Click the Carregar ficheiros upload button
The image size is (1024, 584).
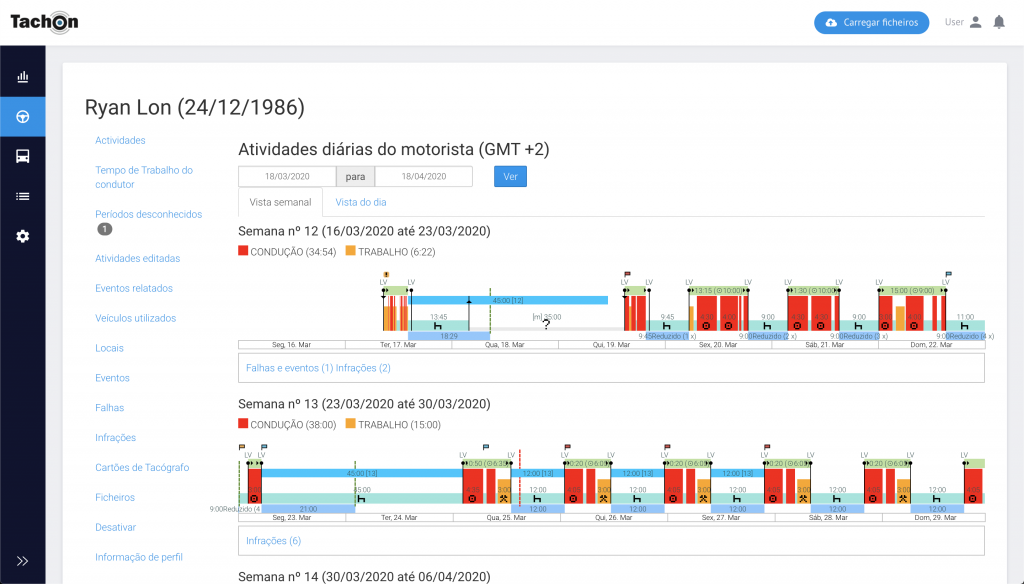[x=871, y=22]
